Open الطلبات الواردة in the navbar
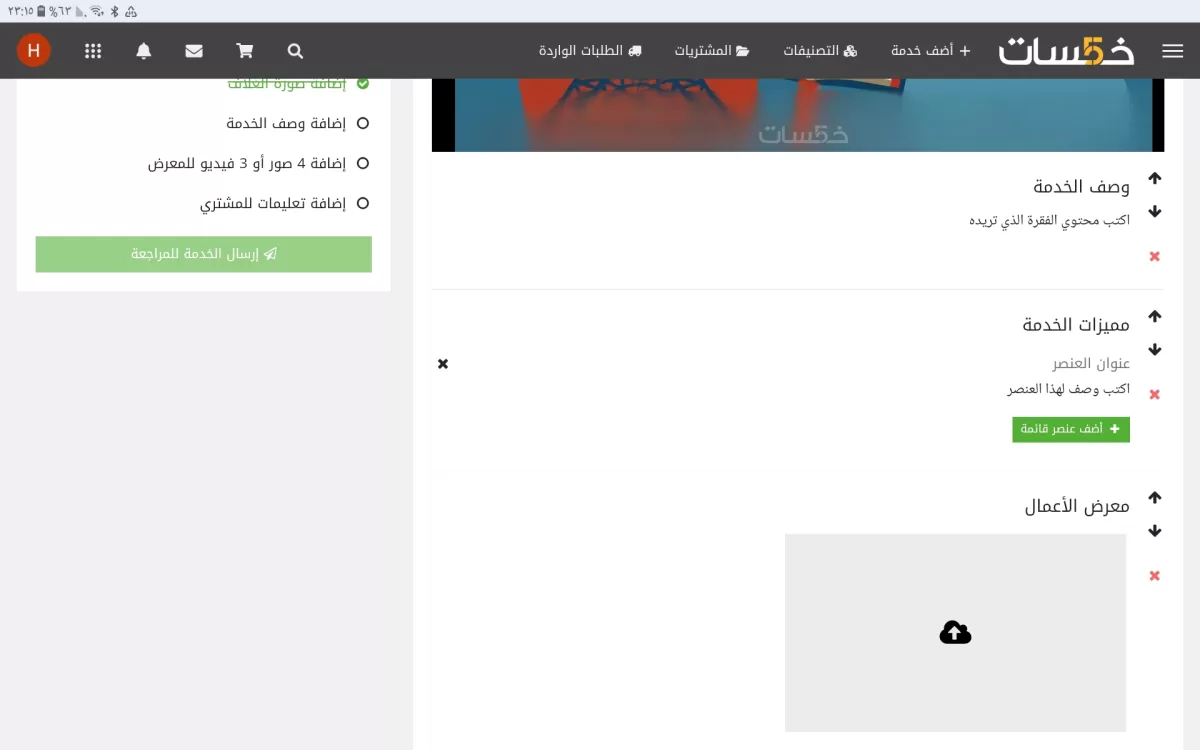The width and height of the screenshot is (1200, 750). 590,51
